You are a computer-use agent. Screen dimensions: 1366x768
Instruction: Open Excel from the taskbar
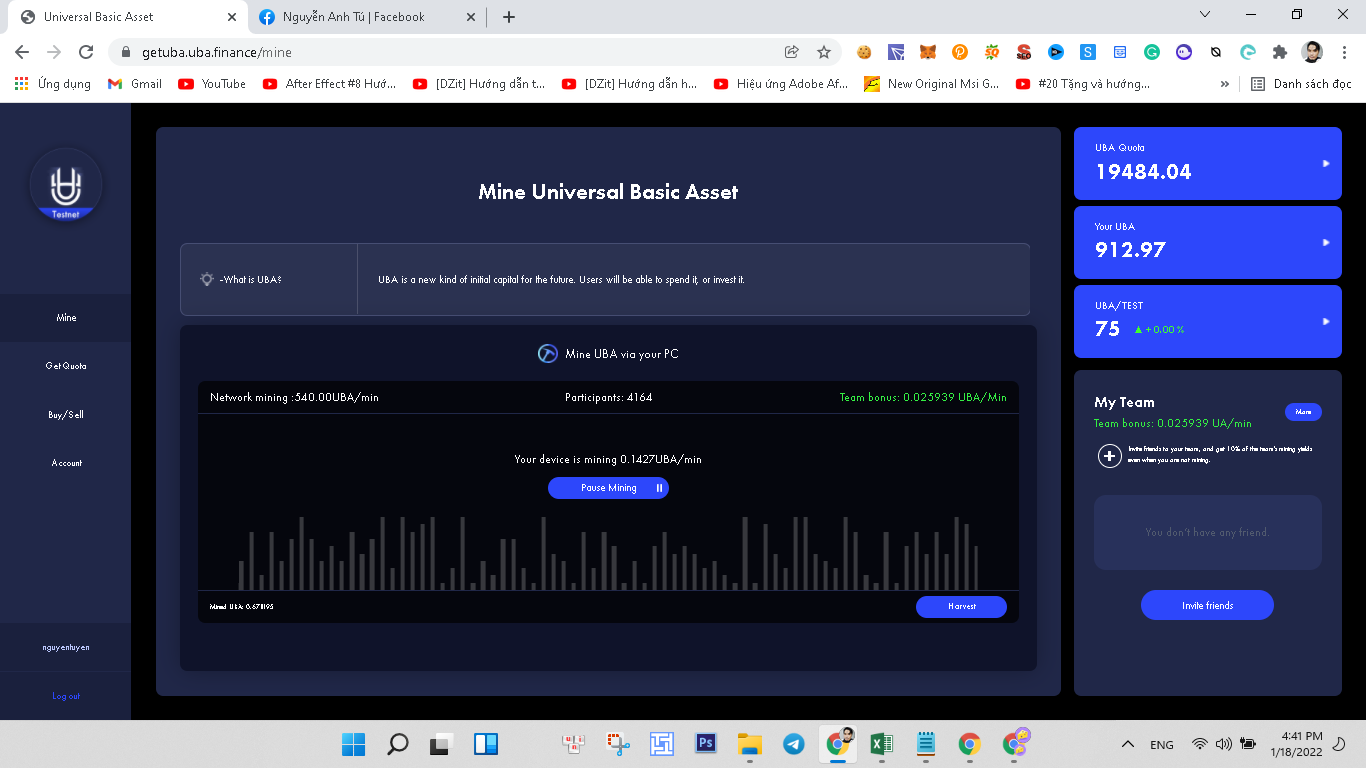(x=882, y=743)
